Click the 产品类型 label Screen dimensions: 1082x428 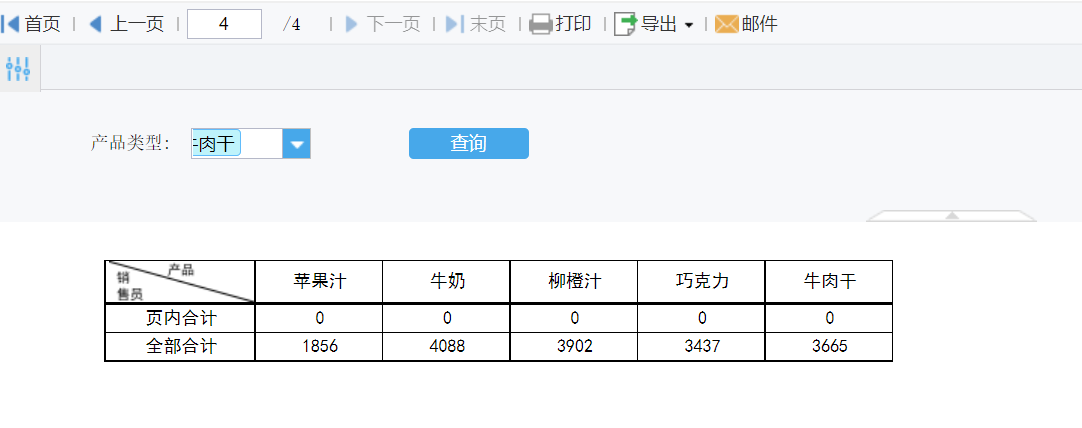click(x=130, y=144)
